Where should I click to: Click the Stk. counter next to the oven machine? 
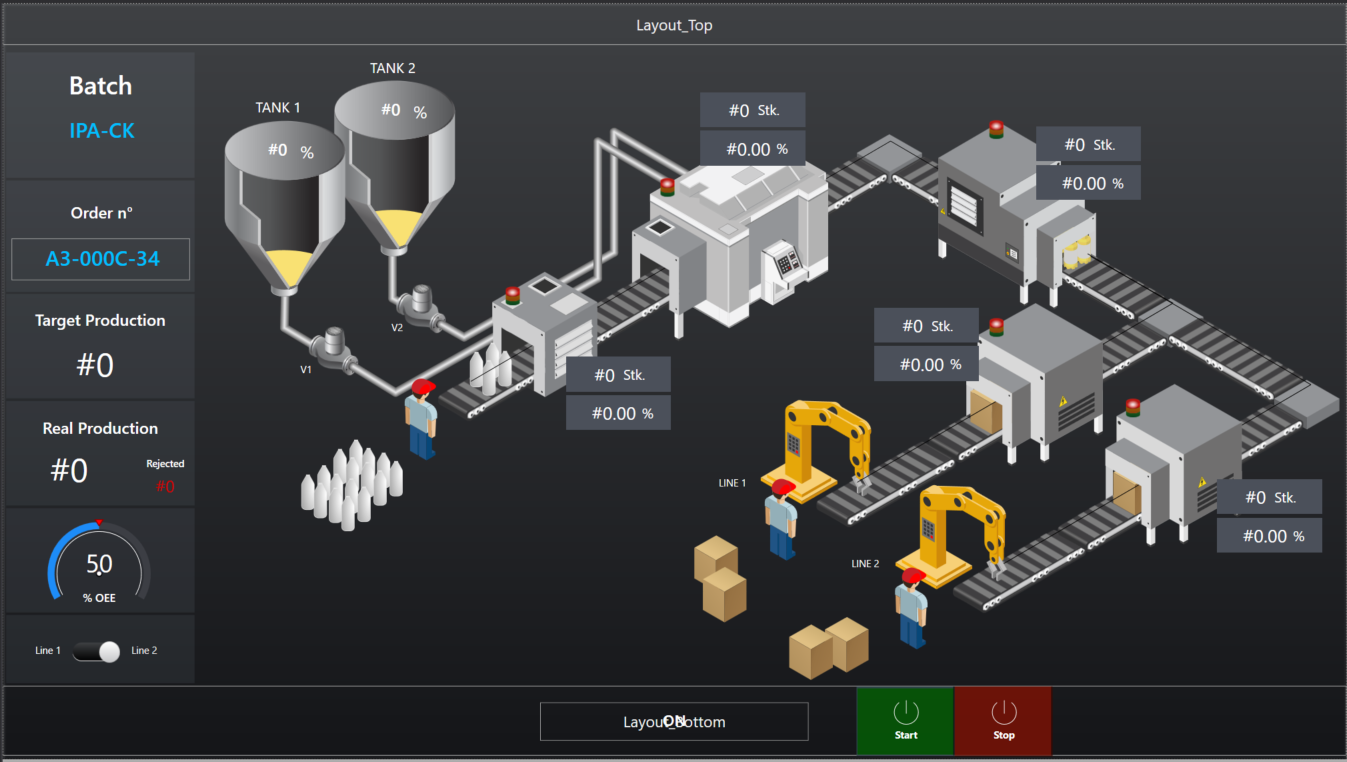(x=1088, y=145)
